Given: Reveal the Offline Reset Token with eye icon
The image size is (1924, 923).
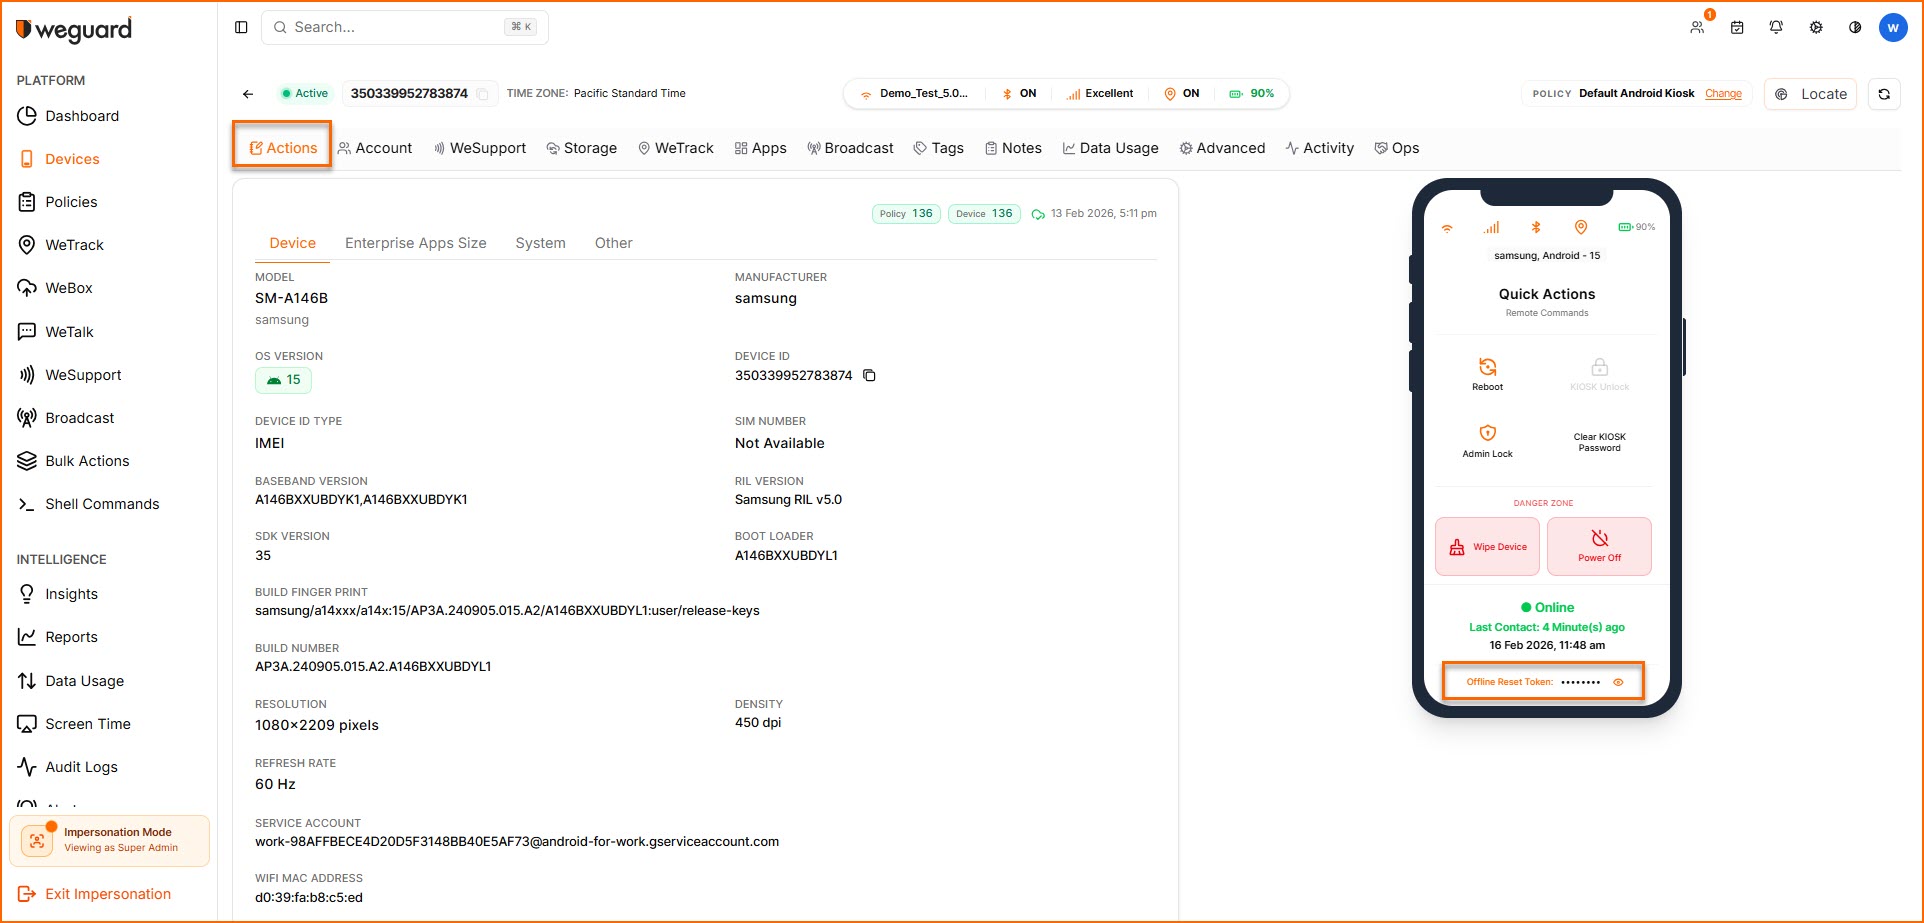Looking at the screenshot, I should (x=1618, y=682).
